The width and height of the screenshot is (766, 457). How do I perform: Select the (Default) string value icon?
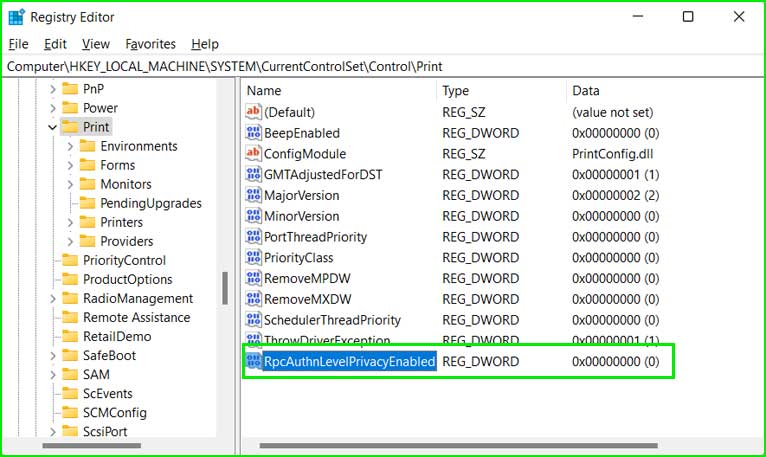253,111
